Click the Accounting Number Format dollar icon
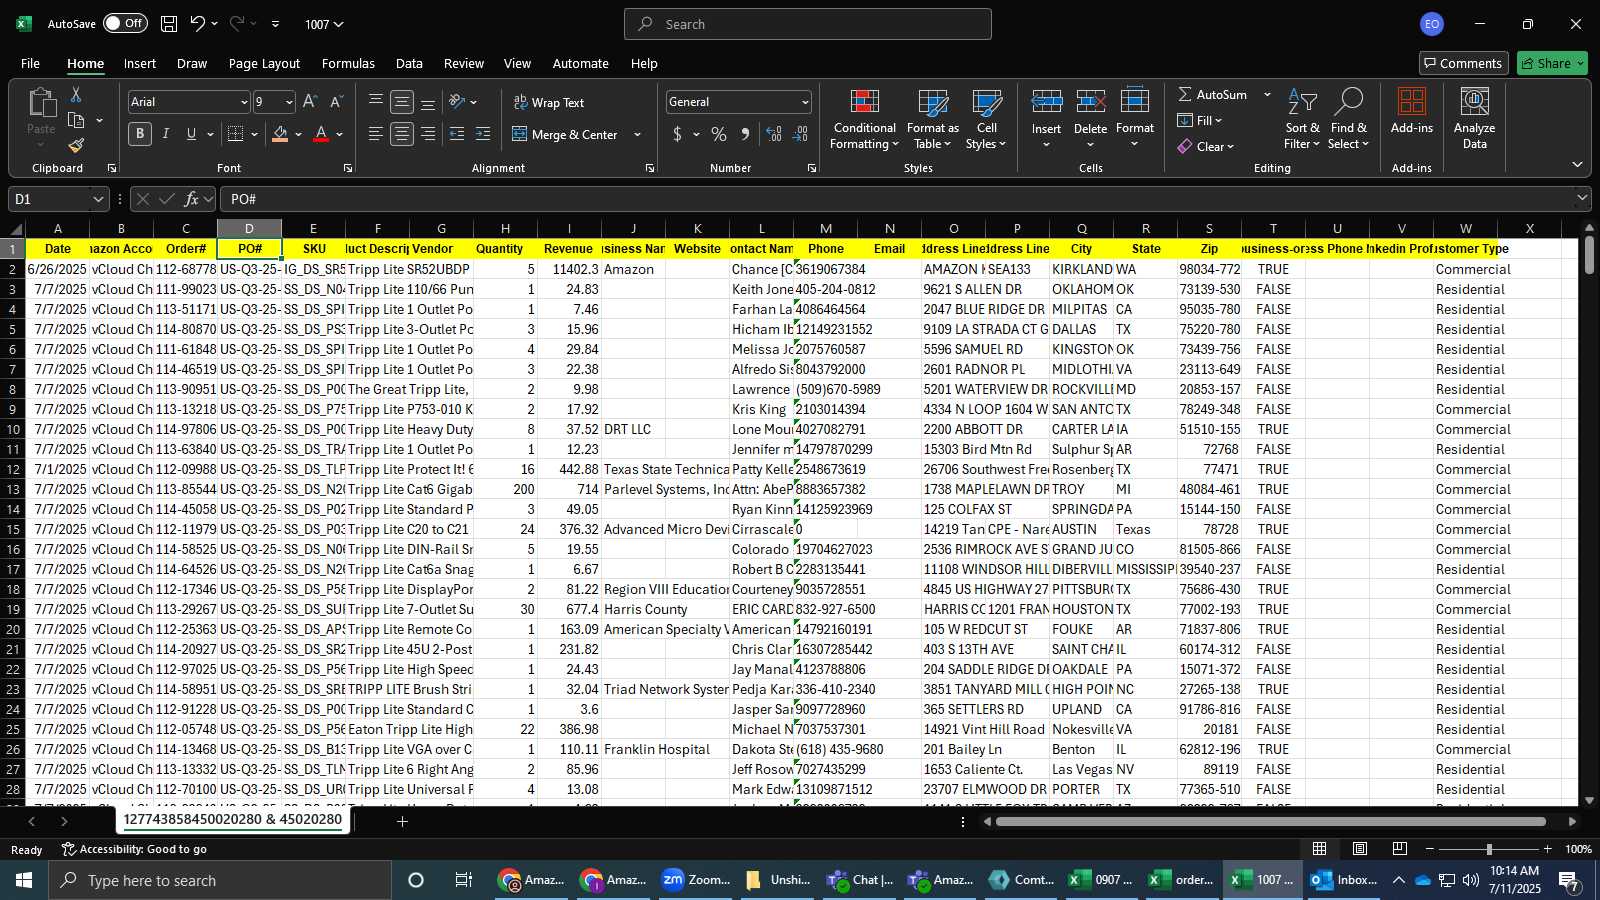This screenshot has height=900, width=1600. (x=677, y=134)
